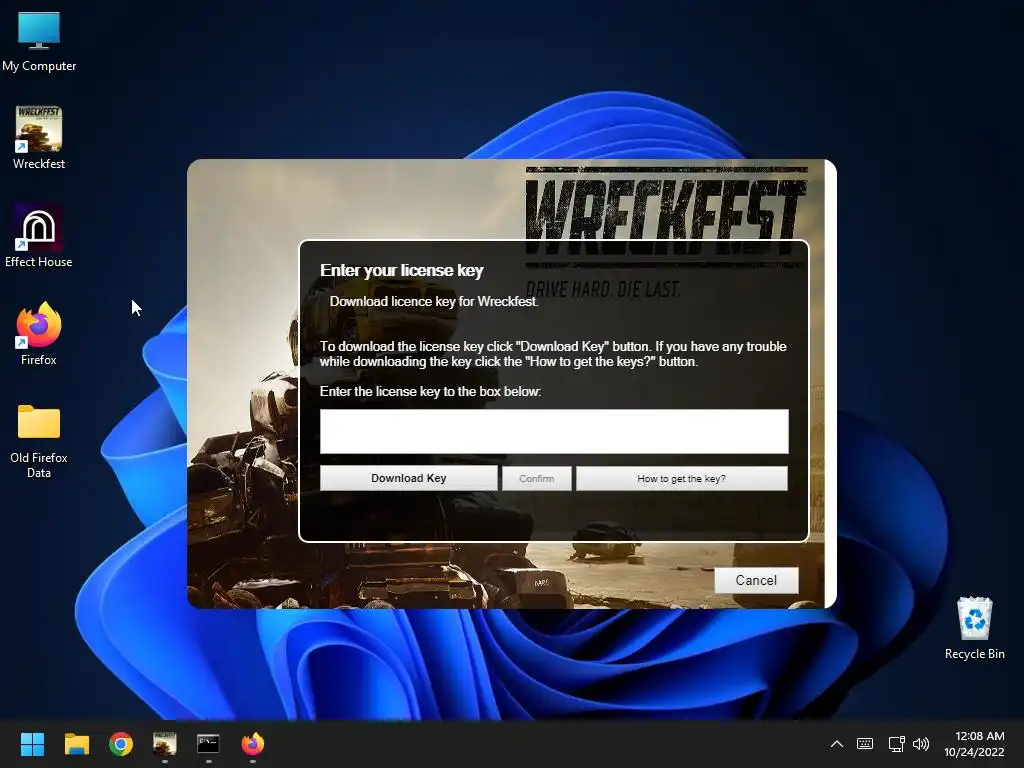
Task: Open the touch keyboard tray icon
Action: click(x=865, y=744)
